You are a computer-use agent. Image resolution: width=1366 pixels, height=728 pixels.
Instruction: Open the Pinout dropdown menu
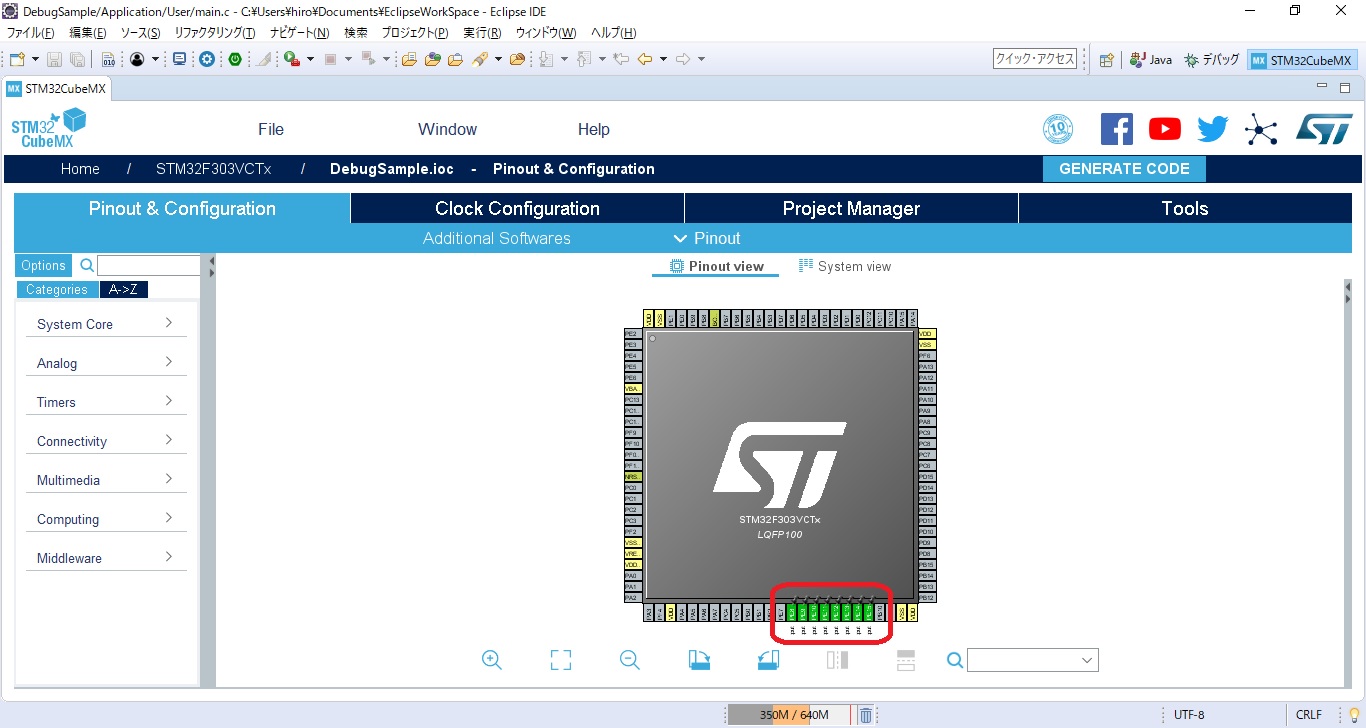point(707,239)
